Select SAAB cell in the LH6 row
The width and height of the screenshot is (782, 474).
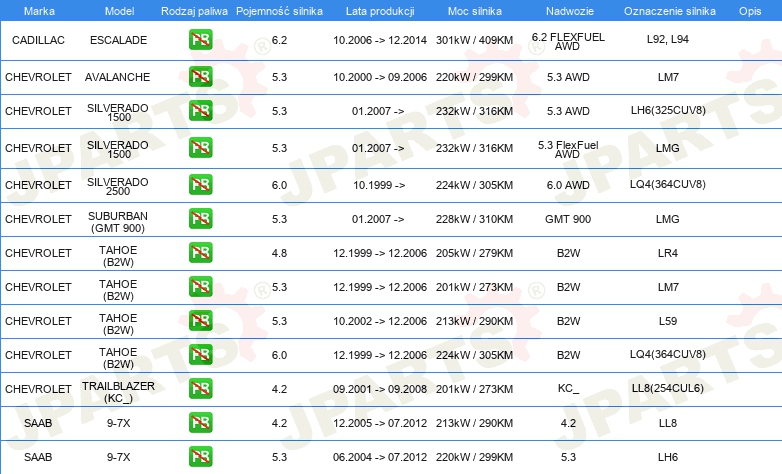tap(38, 457)
